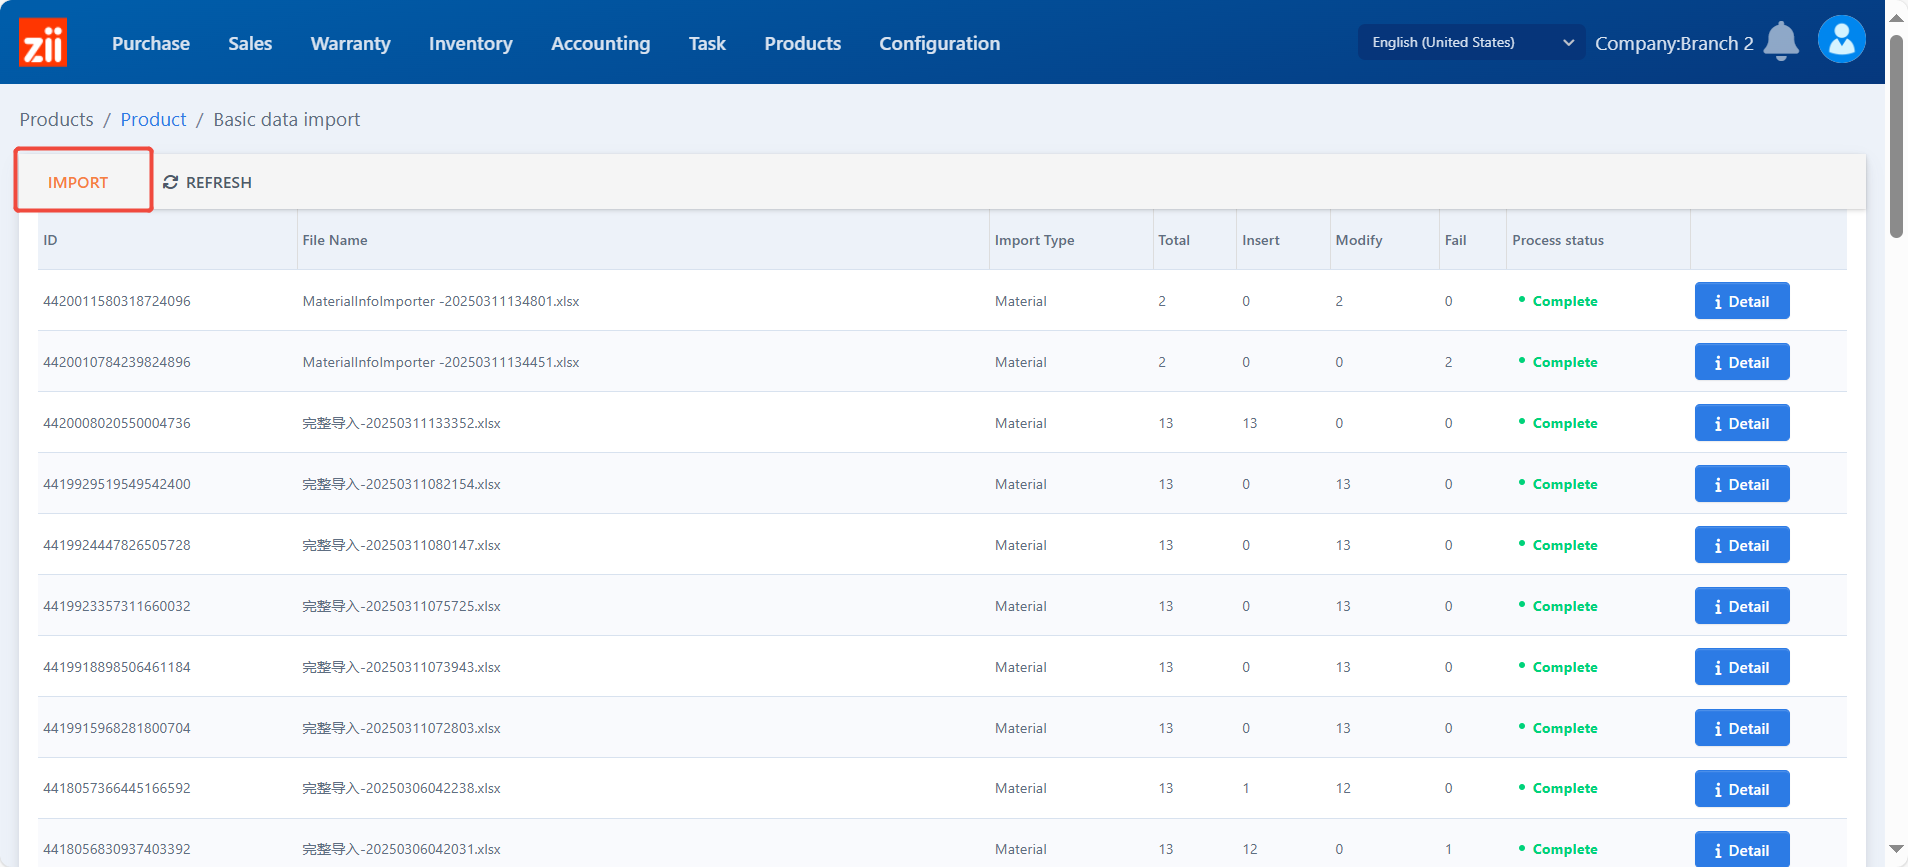Click the page scrollbar down arrow
Viewport: 1908px width, 867px height.
tap(1896, 849)
